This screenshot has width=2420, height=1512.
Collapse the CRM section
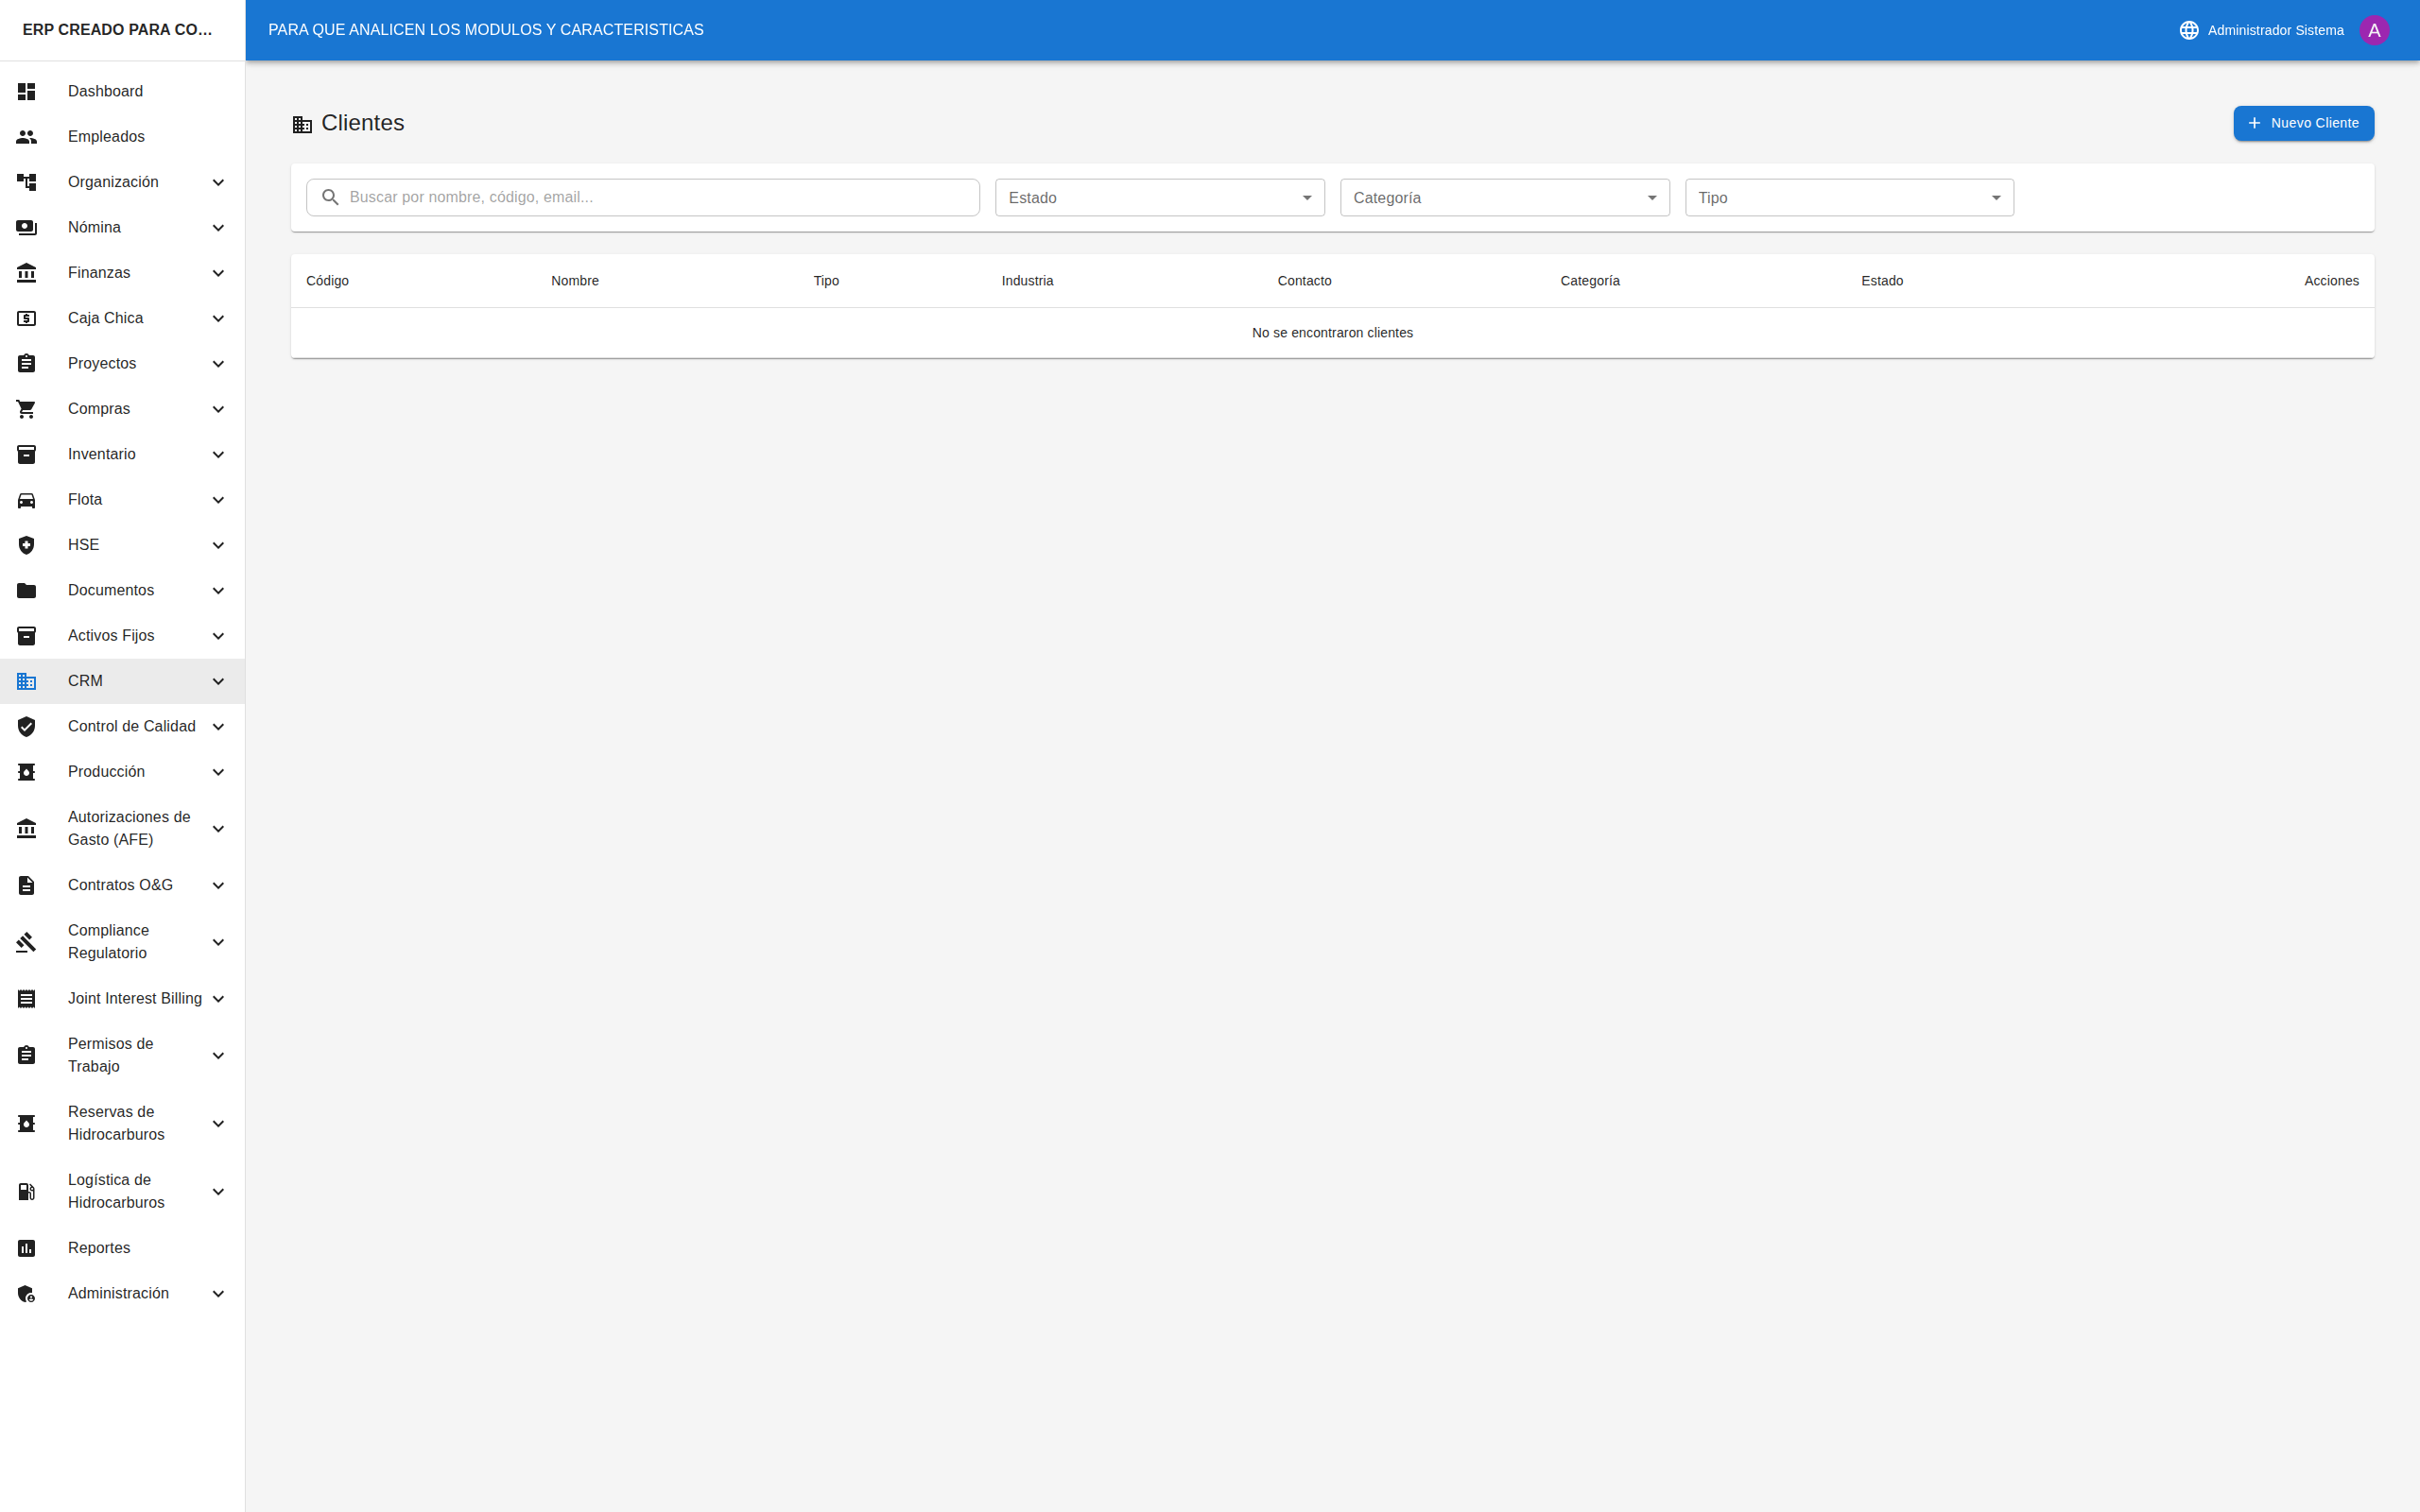(x=218, y=681)
